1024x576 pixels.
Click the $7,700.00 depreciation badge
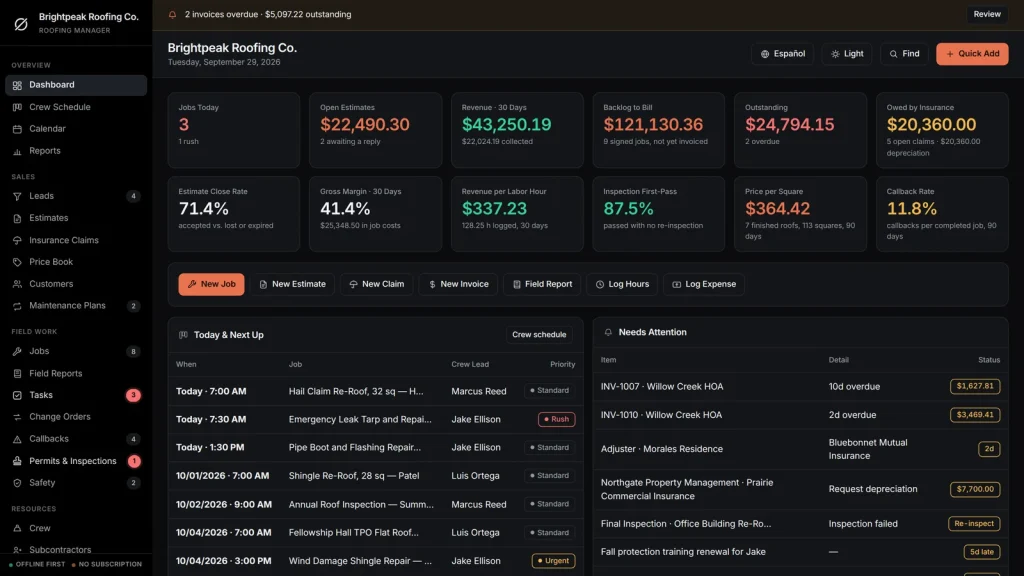click(x=974, y=489)
